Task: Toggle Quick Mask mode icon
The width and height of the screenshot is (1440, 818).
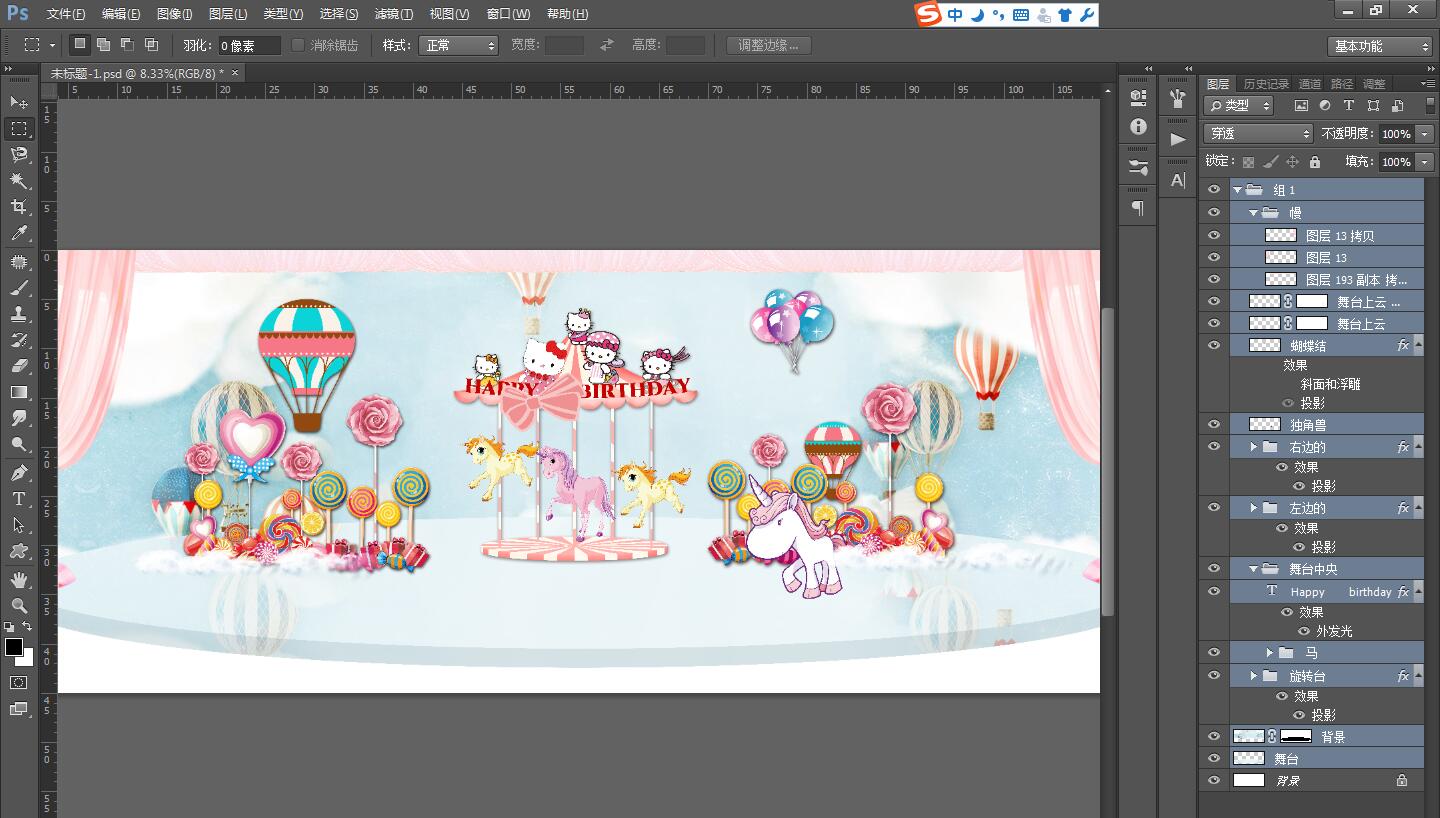Action: (x=19, y=682)
